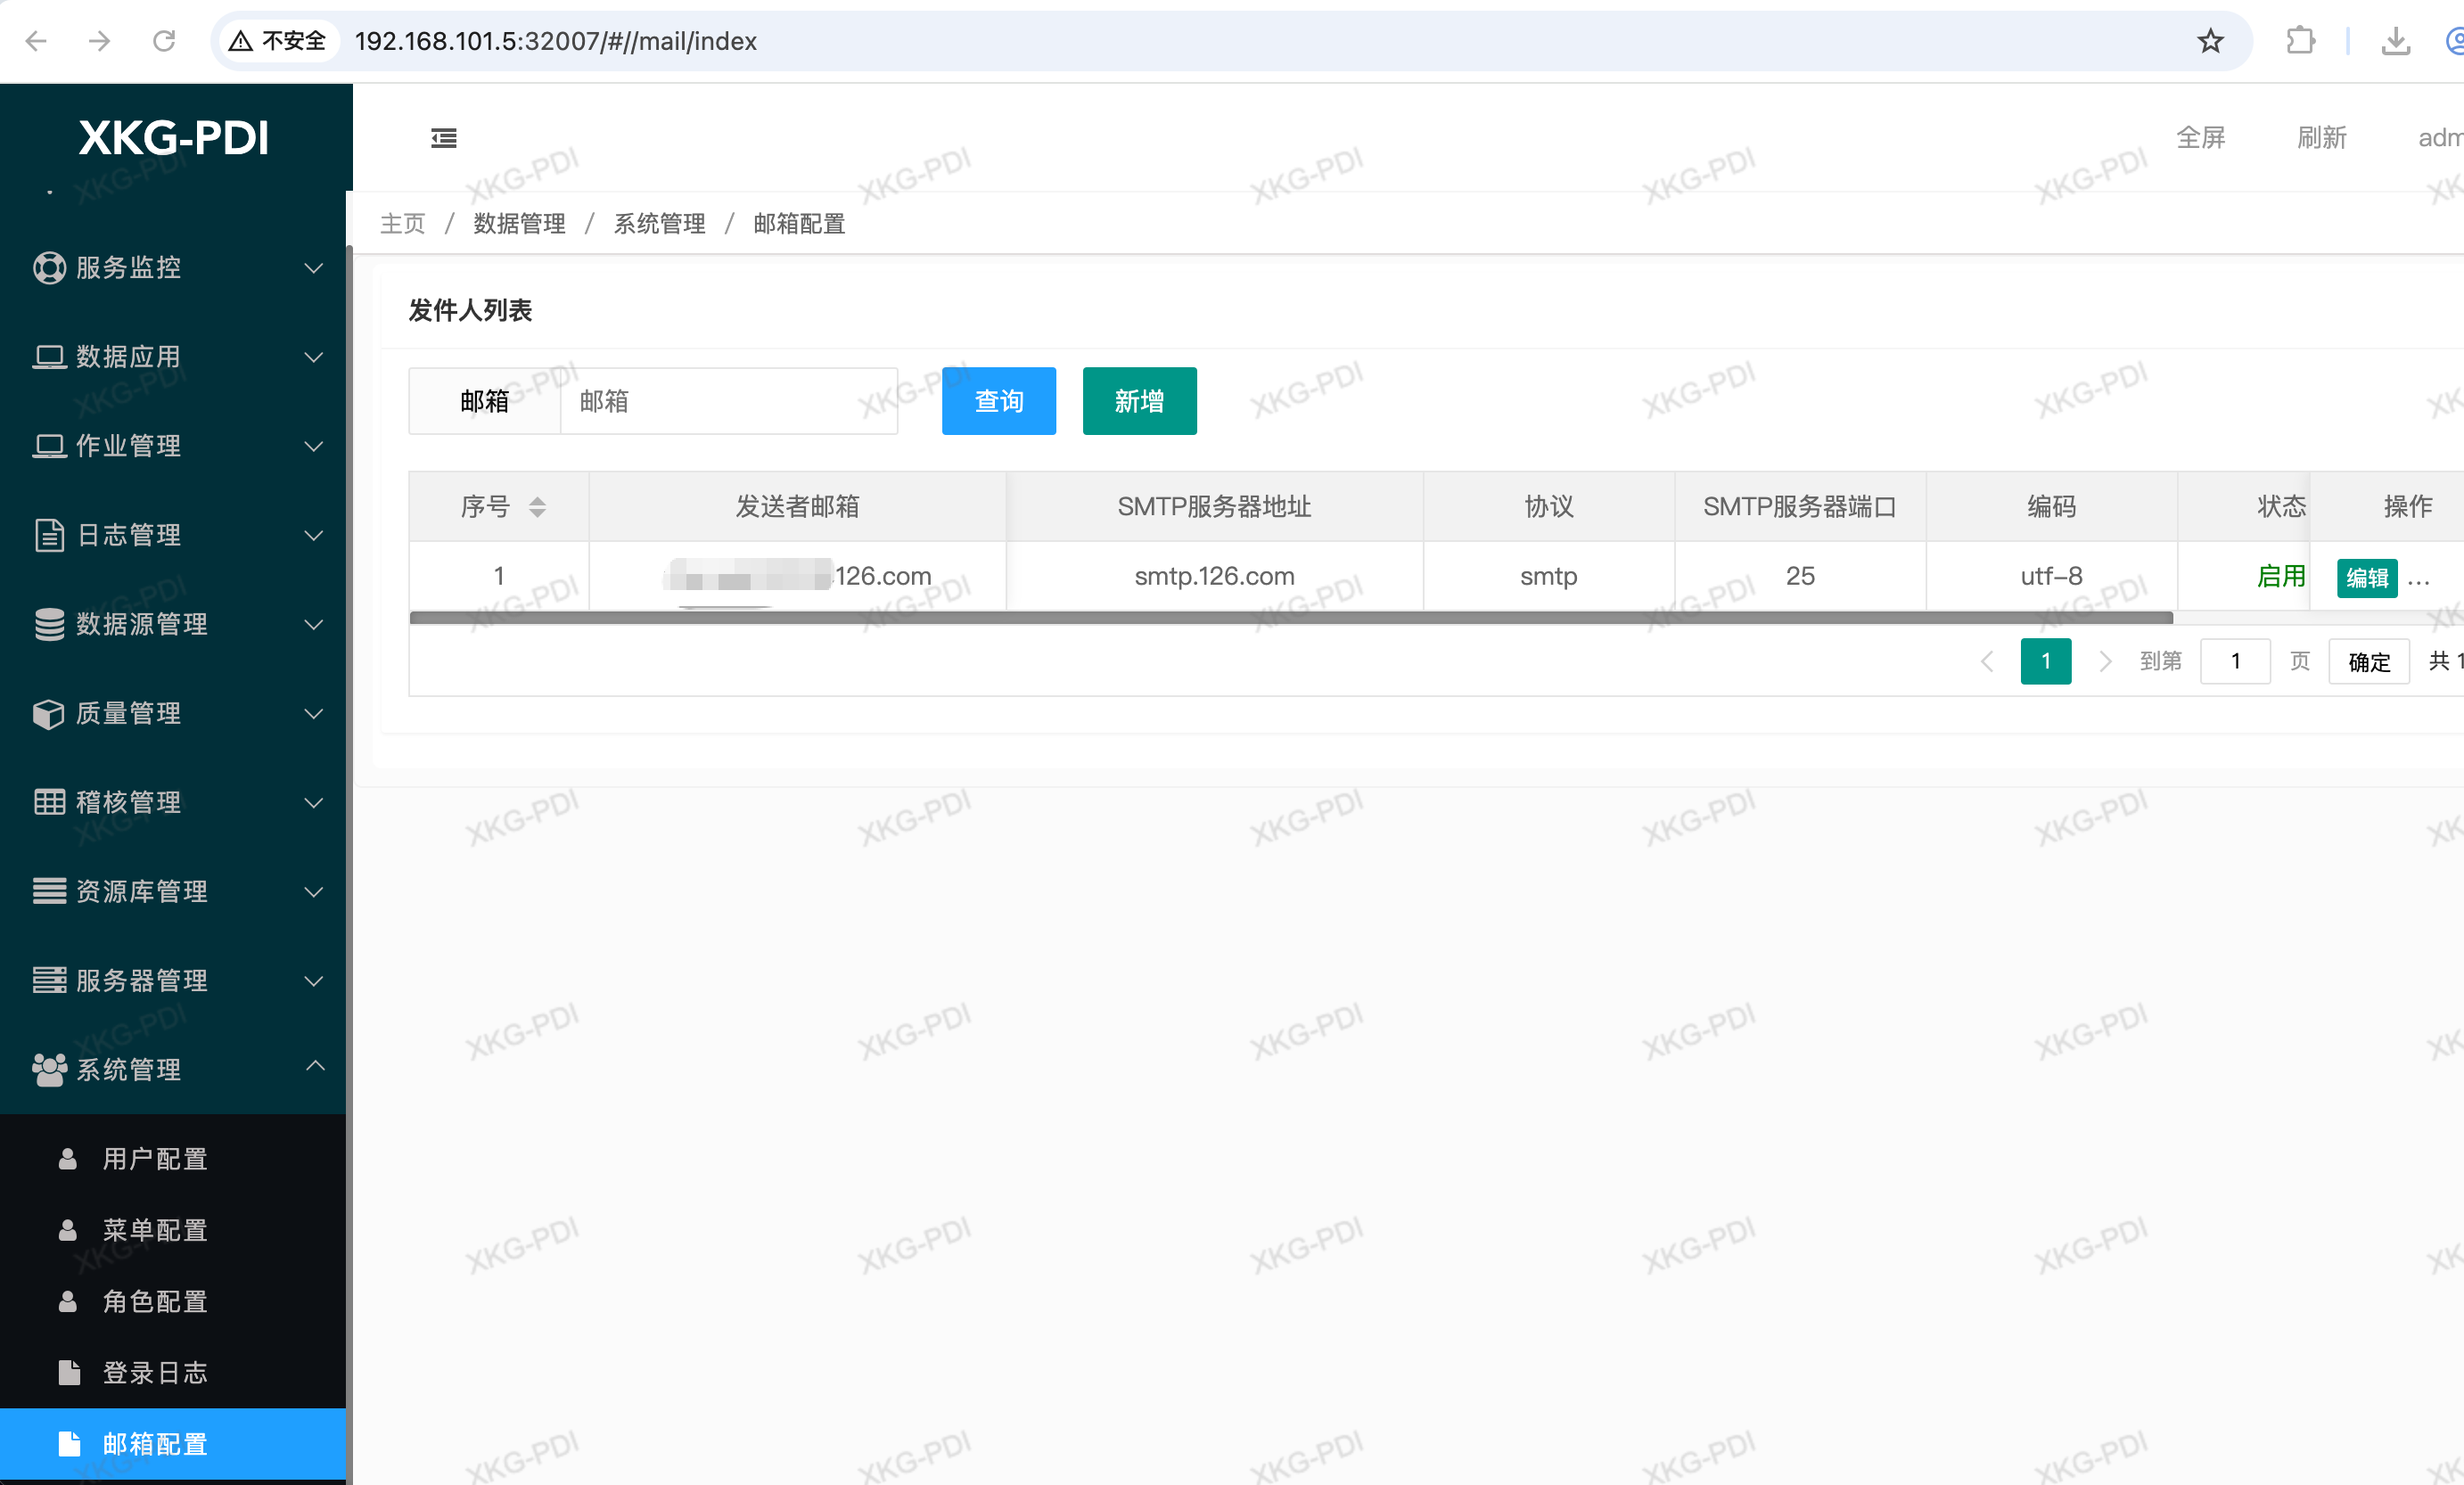Collapse the 系统管理 menu chevron
Screen dimensions: 2464x1485
pyautogui.click(x=314, y=1067)
